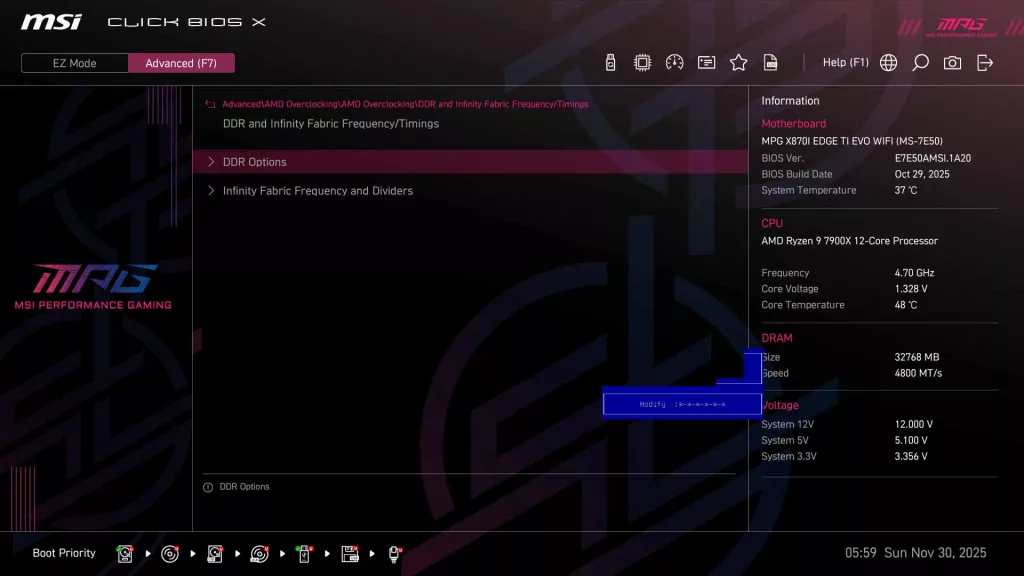Select the Advanced (F7) tab
1024x576 pixels.
click(181, 62)
